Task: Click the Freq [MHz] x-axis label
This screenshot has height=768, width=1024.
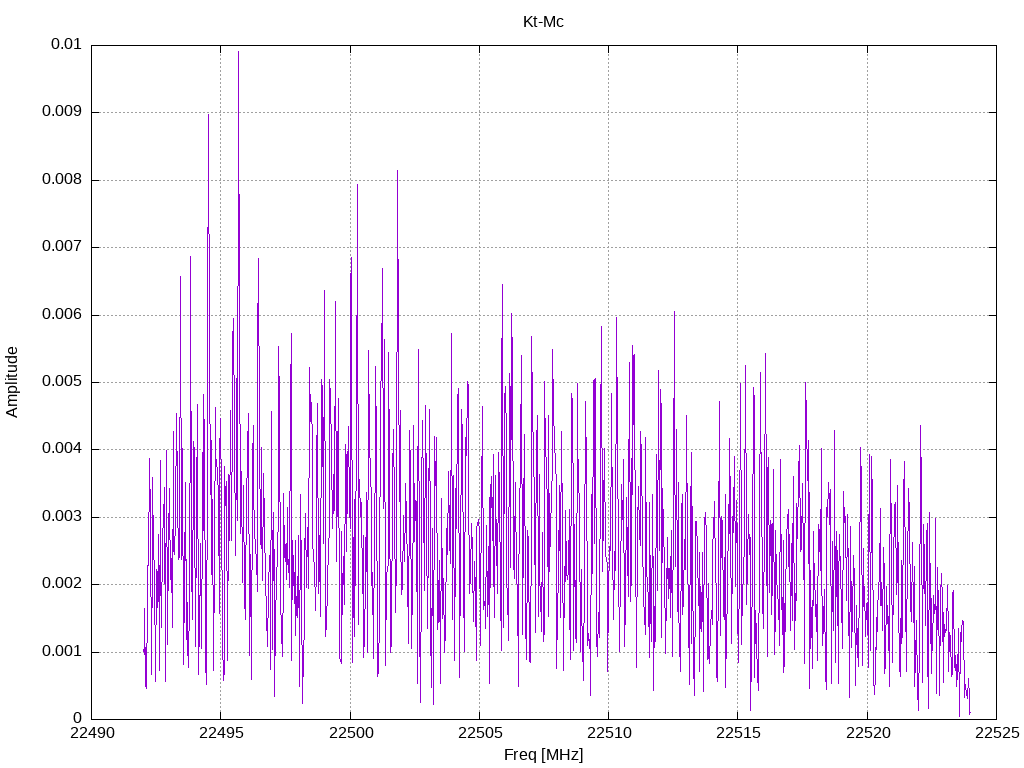Action: click(543, 755)
